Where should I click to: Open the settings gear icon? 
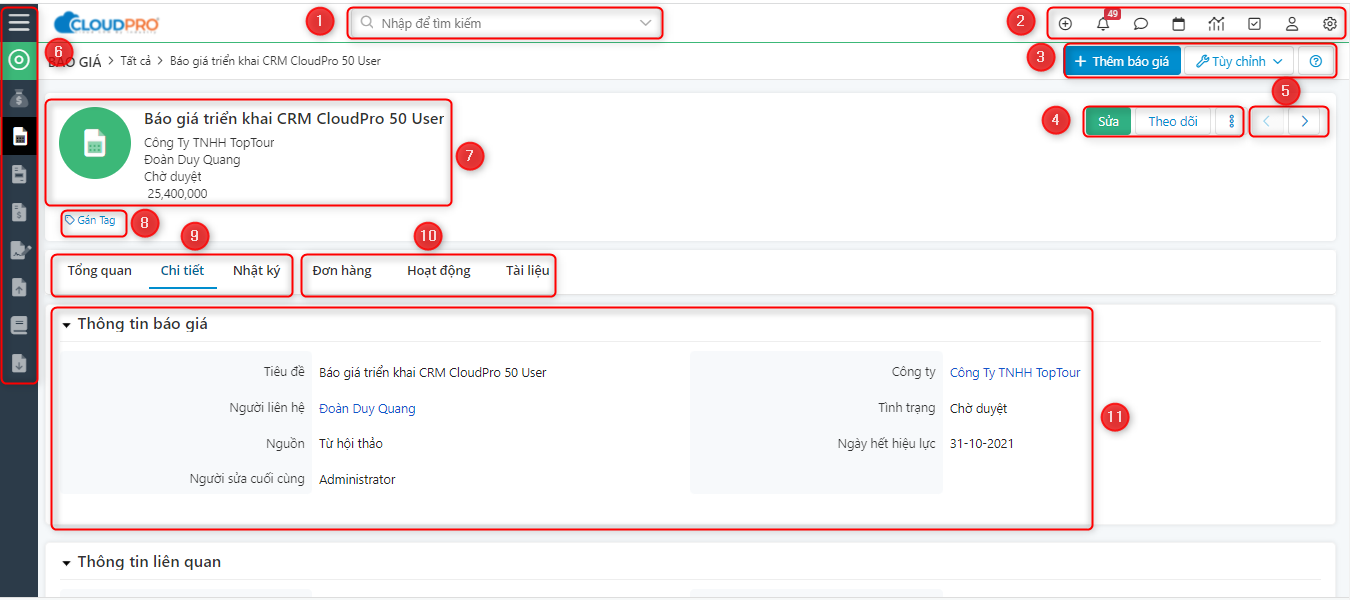1330,23
